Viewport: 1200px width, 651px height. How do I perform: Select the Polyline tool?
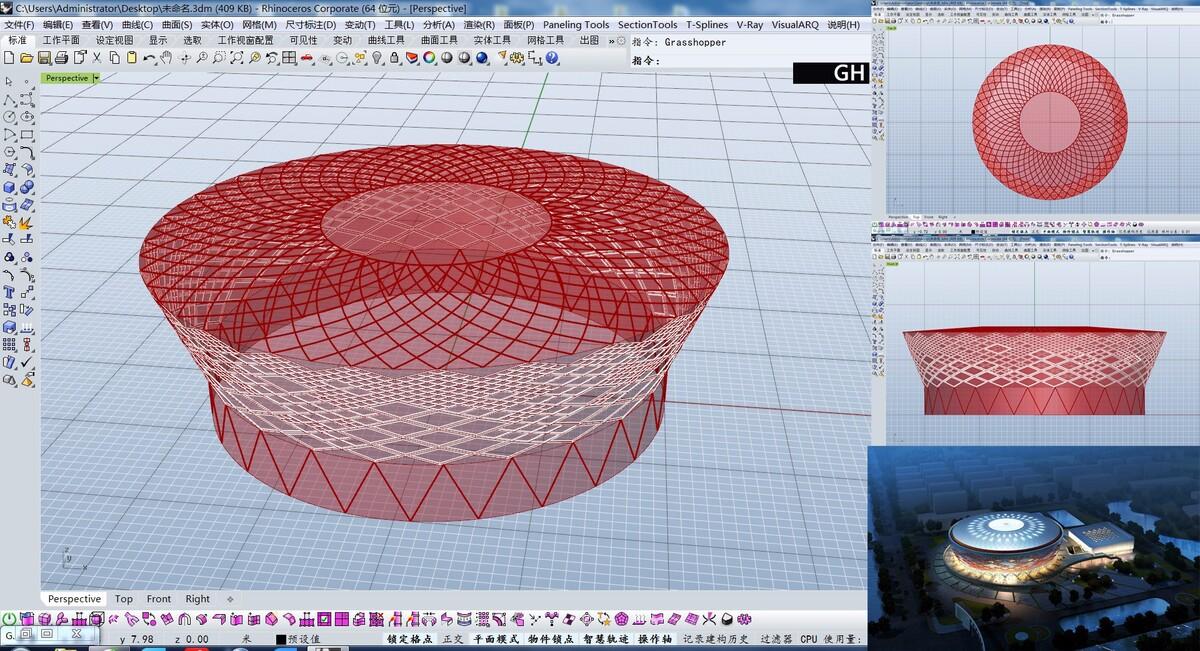click(x=9, y=99)
